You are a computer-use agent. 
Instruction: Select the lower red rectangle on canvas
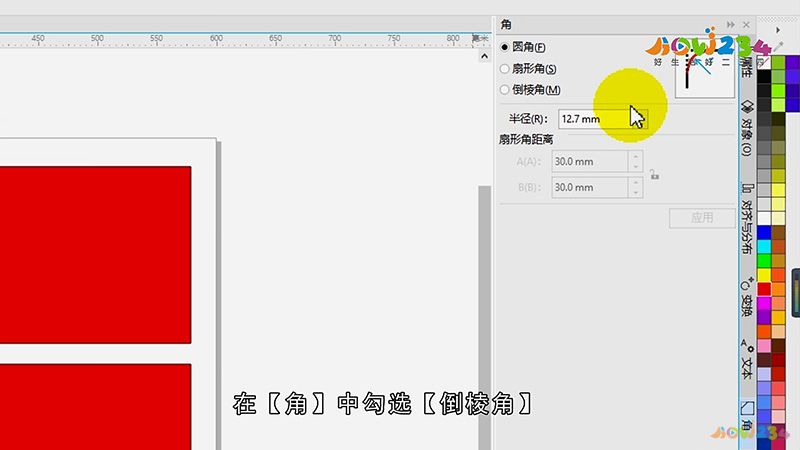95,407
